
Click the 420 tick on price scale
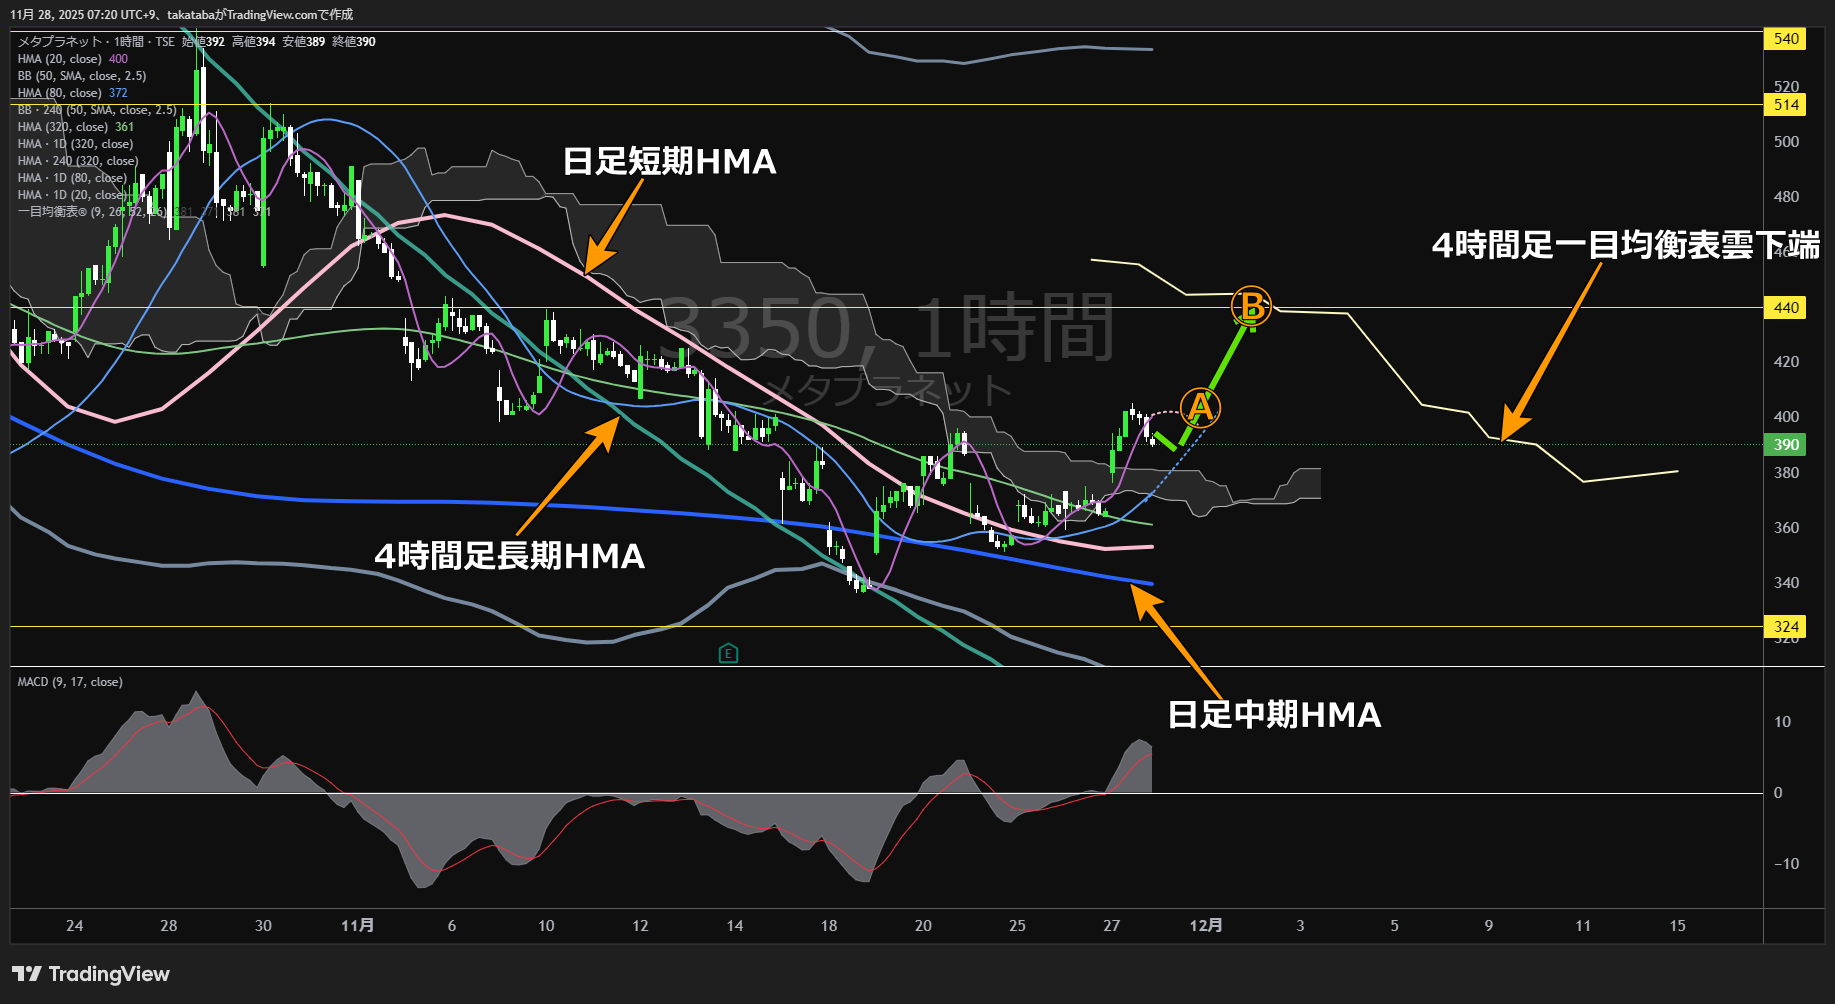(x=1786, y=362)
